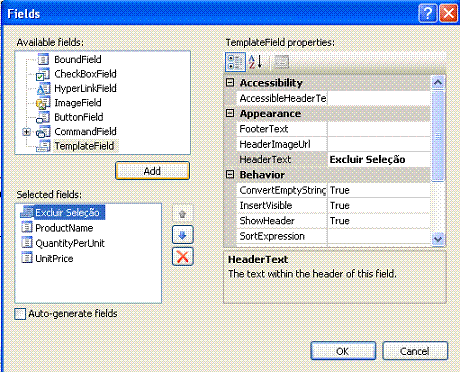
Task: Select ProductName in Selected fields
Action: pos(64,228)
